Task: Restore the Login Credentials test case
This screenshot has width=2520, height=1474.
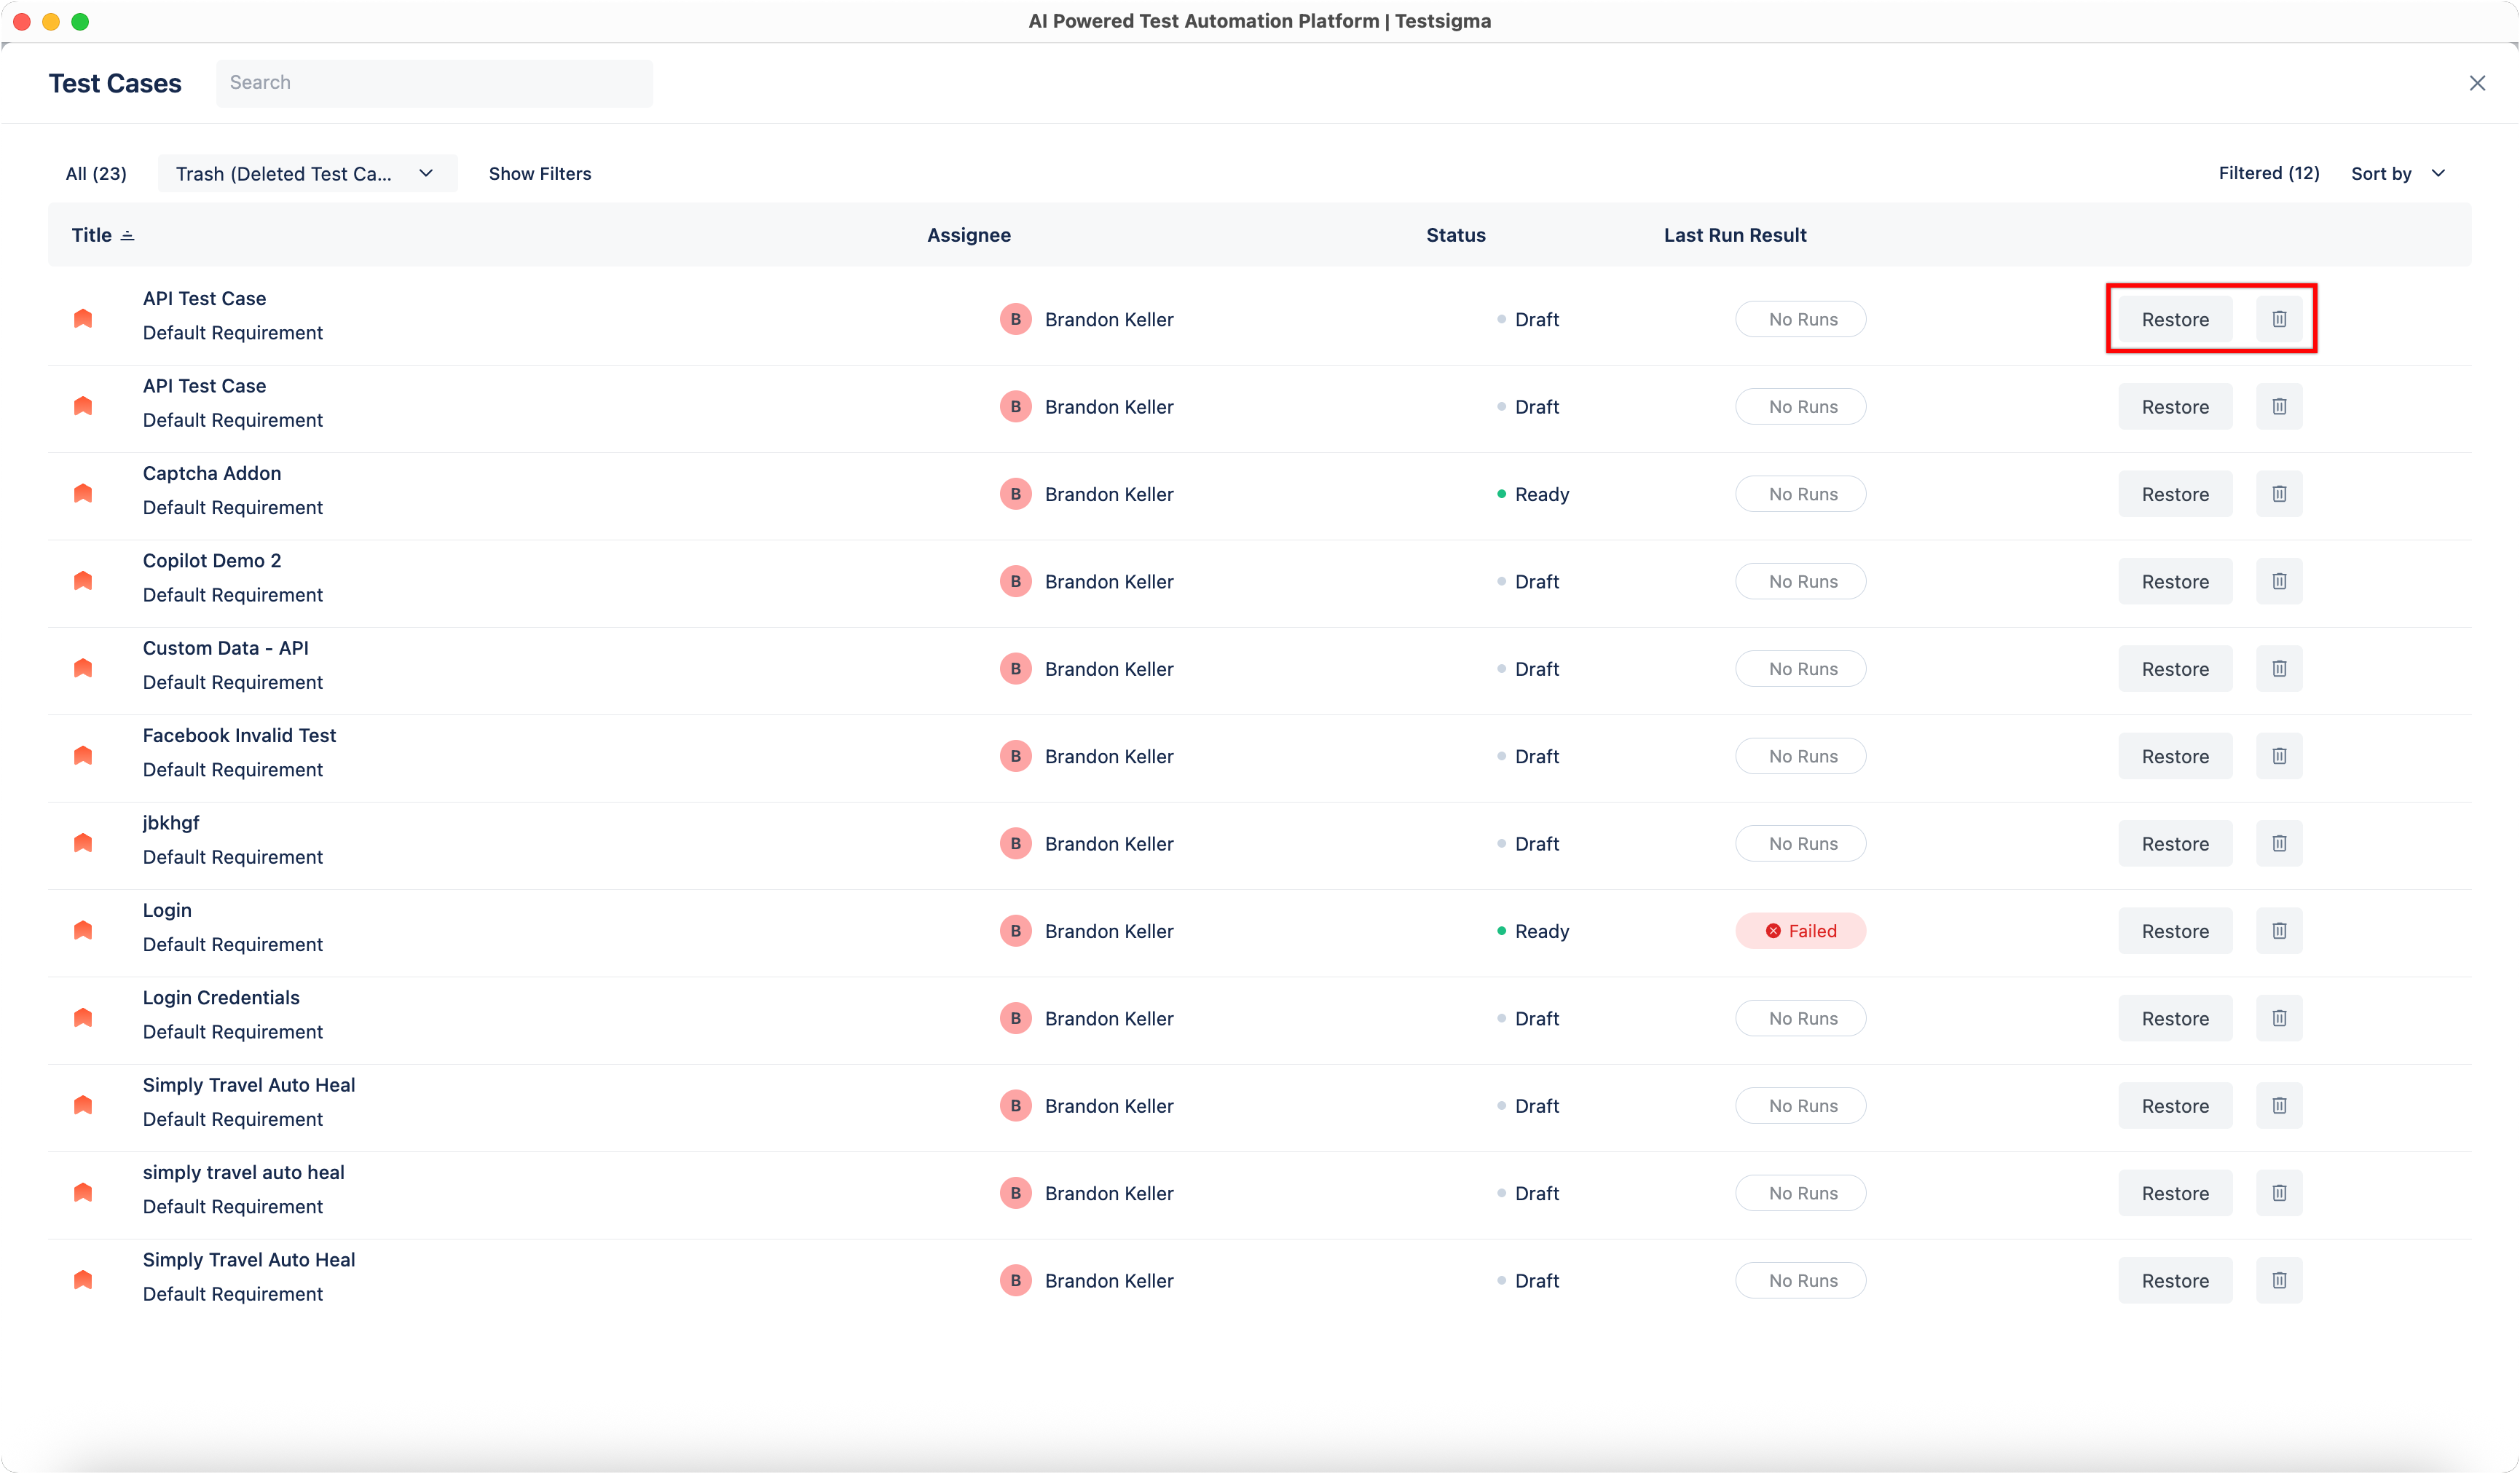Action: point(2174,1018)
